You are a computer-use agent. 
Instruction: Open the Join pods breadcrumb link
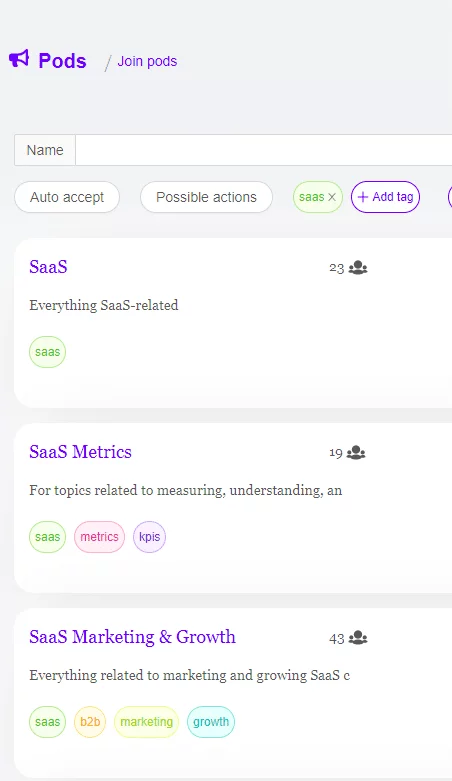coord(147,61)
